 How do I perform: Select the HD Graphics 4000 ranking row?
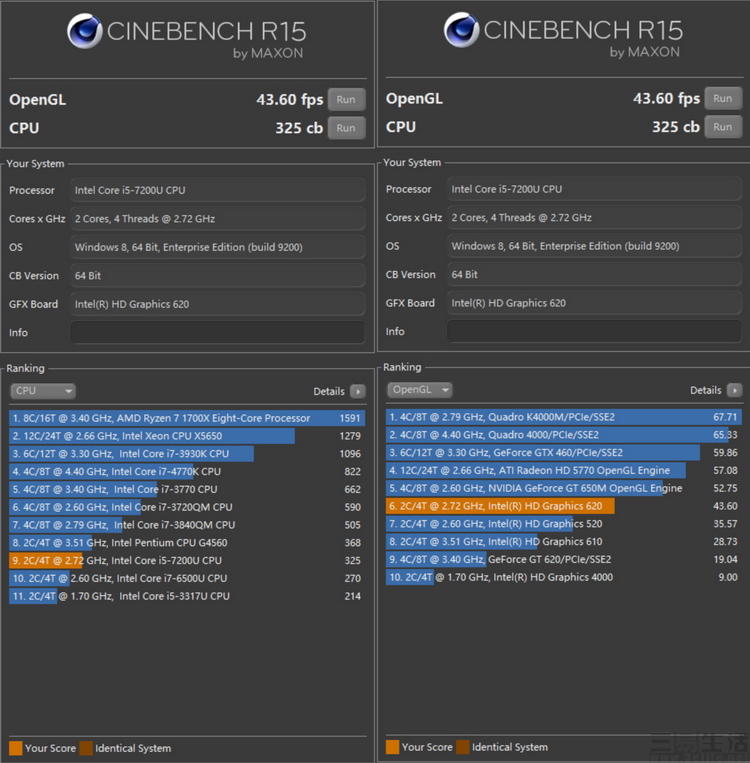[564, 577]
